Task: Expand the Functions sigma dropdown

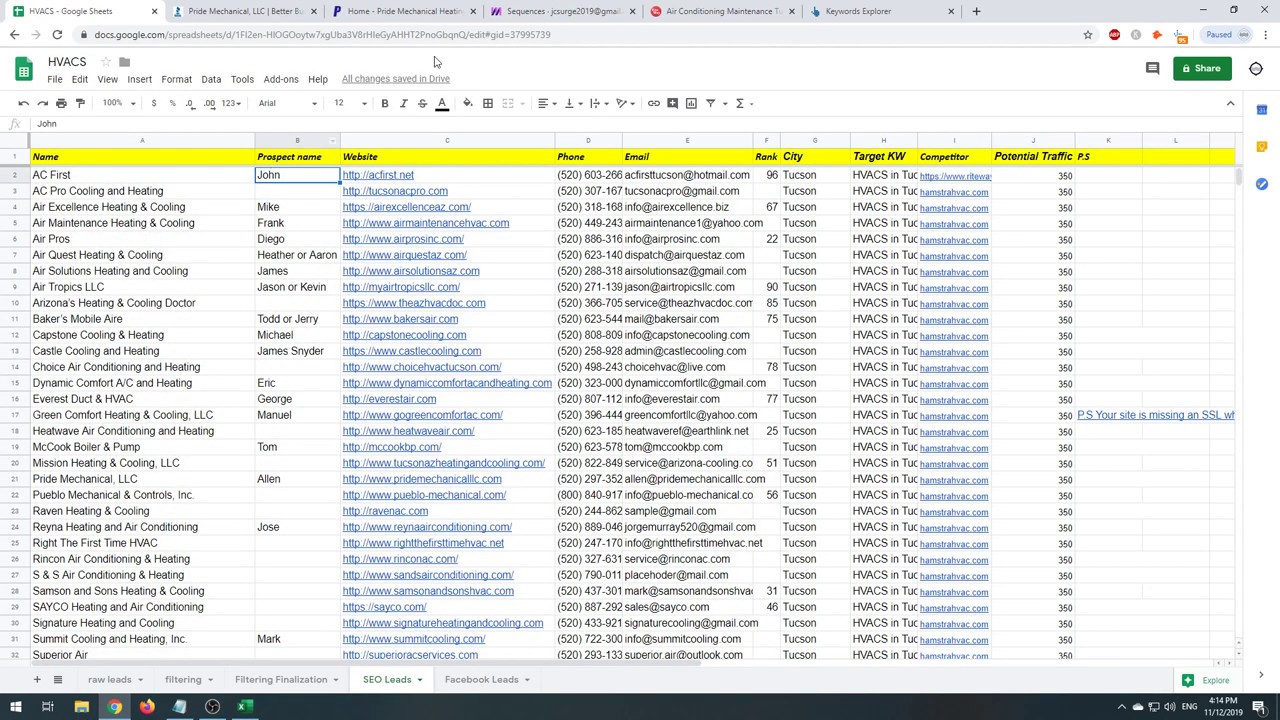Action: tap(742, 103)
